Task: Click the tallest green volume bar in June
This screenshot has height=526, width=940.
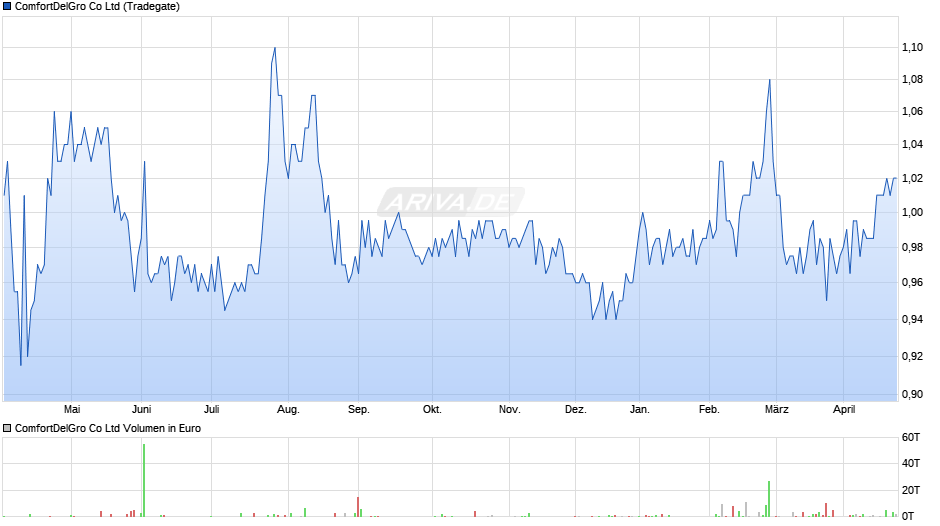Action: point(144,480)
